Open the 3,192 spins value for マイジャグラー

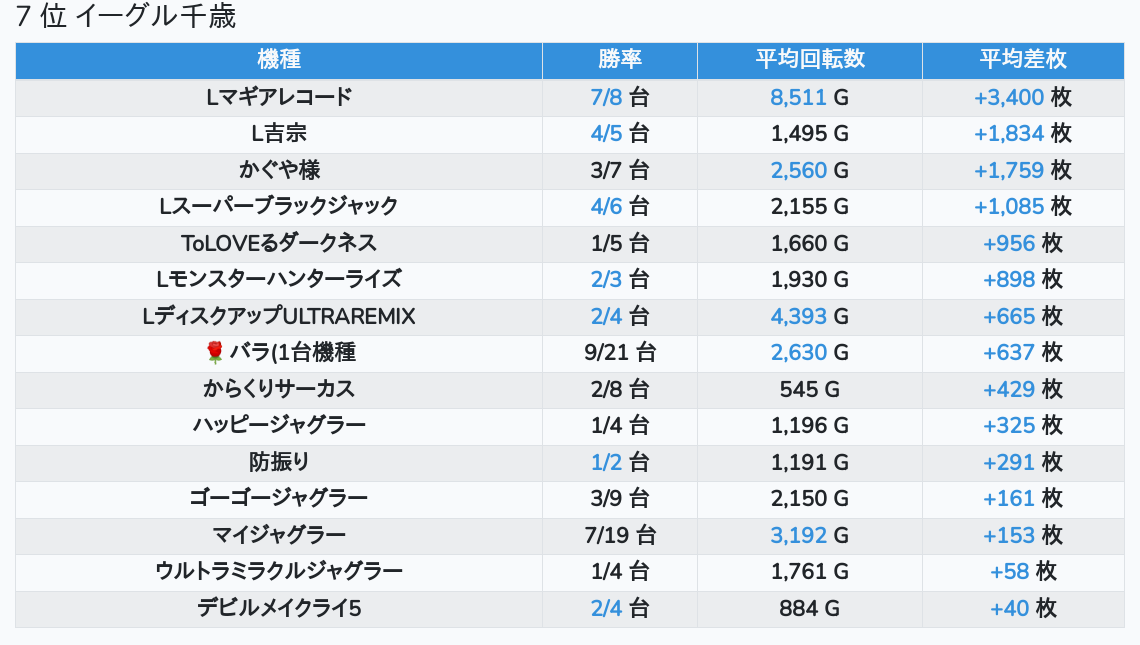point(798,535)
